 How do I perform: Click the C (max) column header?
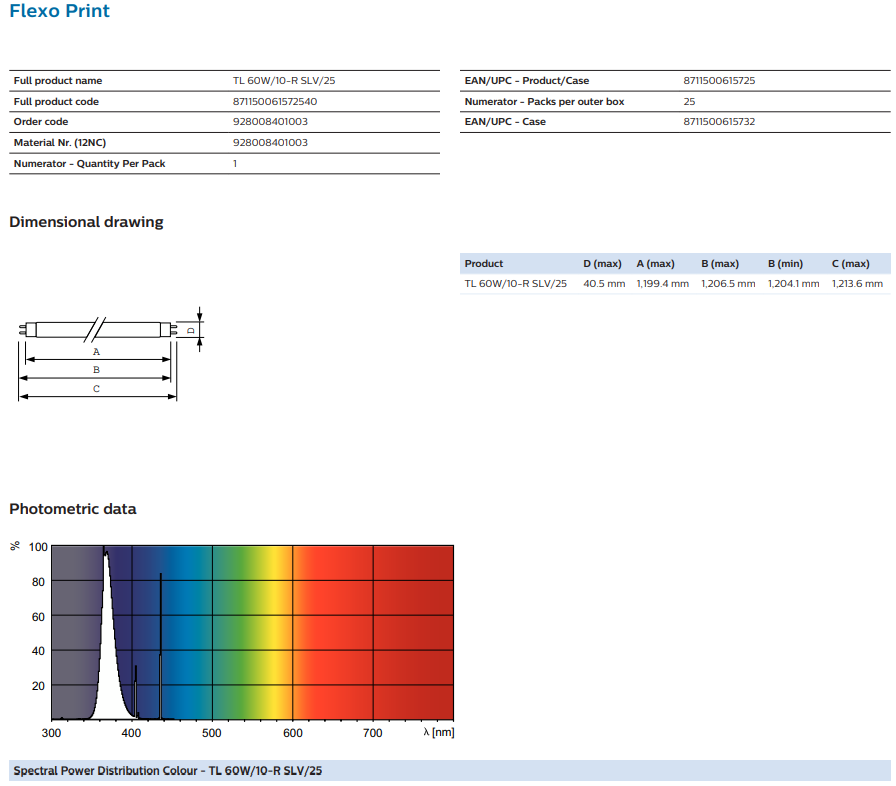coord(851,263)
